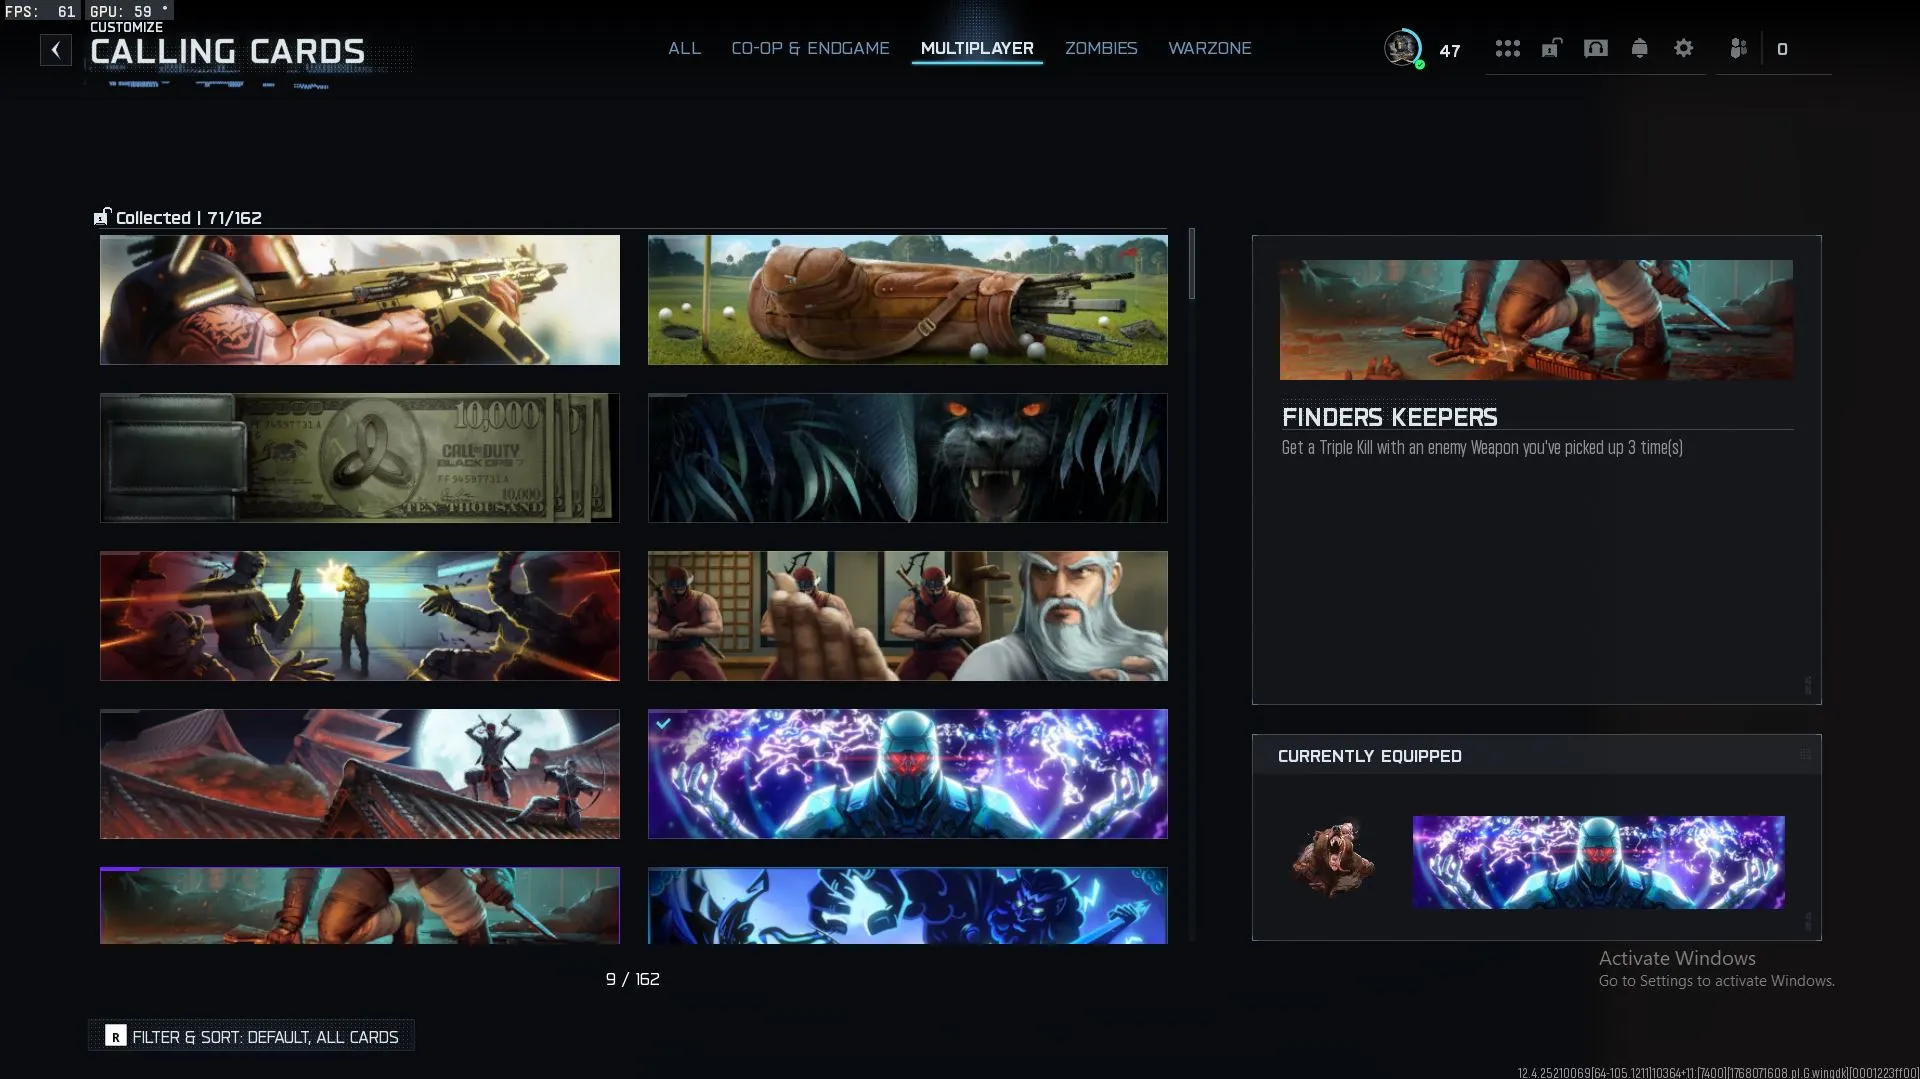Click the 'FINDERS KEEPERS' title
Viewport: 1920px width, 1079px height.
(1389, 417)
